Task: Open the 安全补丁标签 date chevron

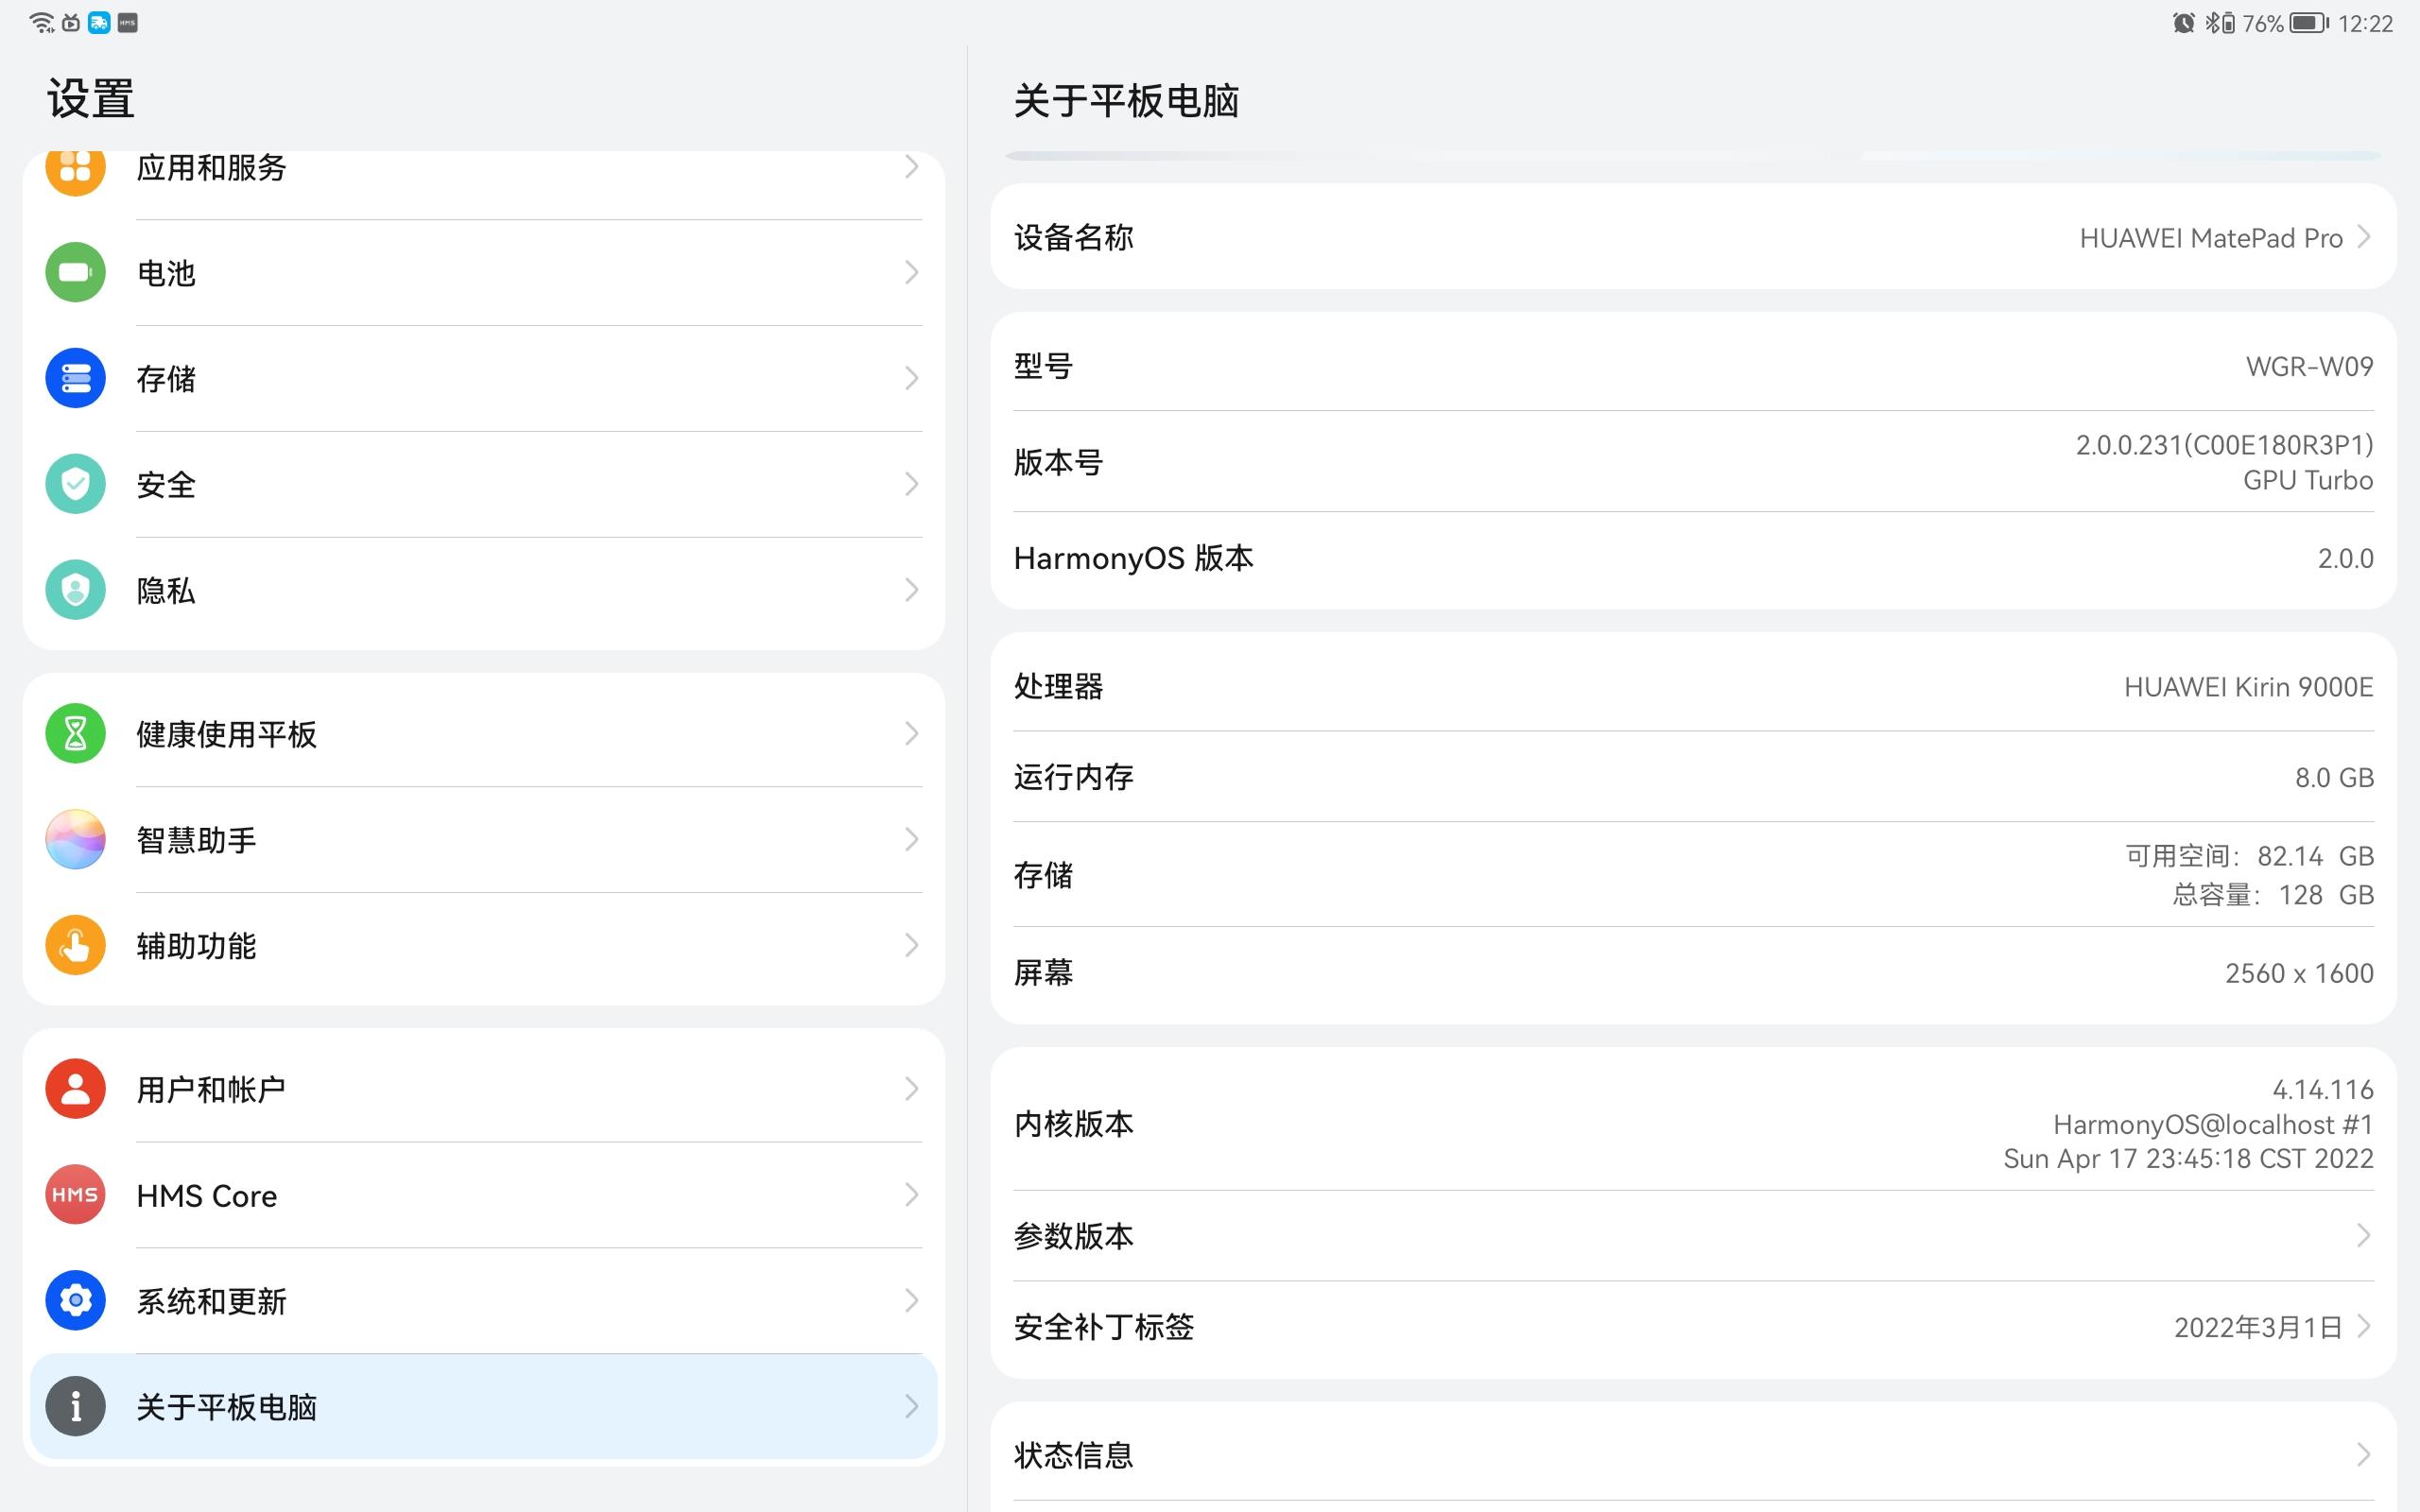Action: point(2364,1327)
